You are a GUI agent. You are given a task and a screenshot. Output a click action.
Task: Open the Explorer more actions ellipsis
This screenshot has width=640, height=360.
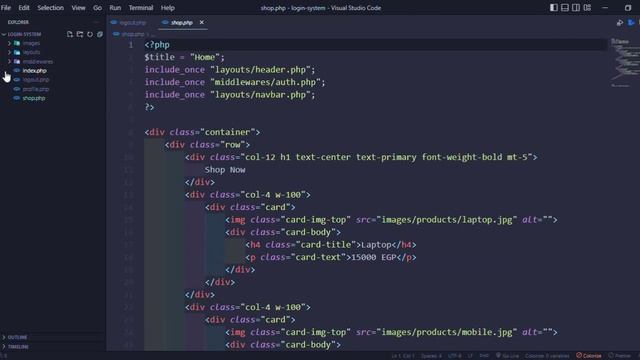pyautogui.click(x=96, y=22)
